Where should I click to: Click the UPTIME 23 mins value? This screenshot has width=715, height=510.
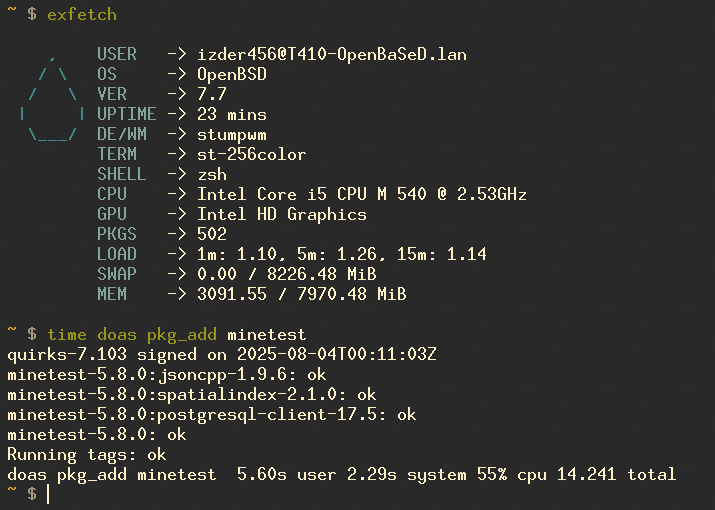232,114
